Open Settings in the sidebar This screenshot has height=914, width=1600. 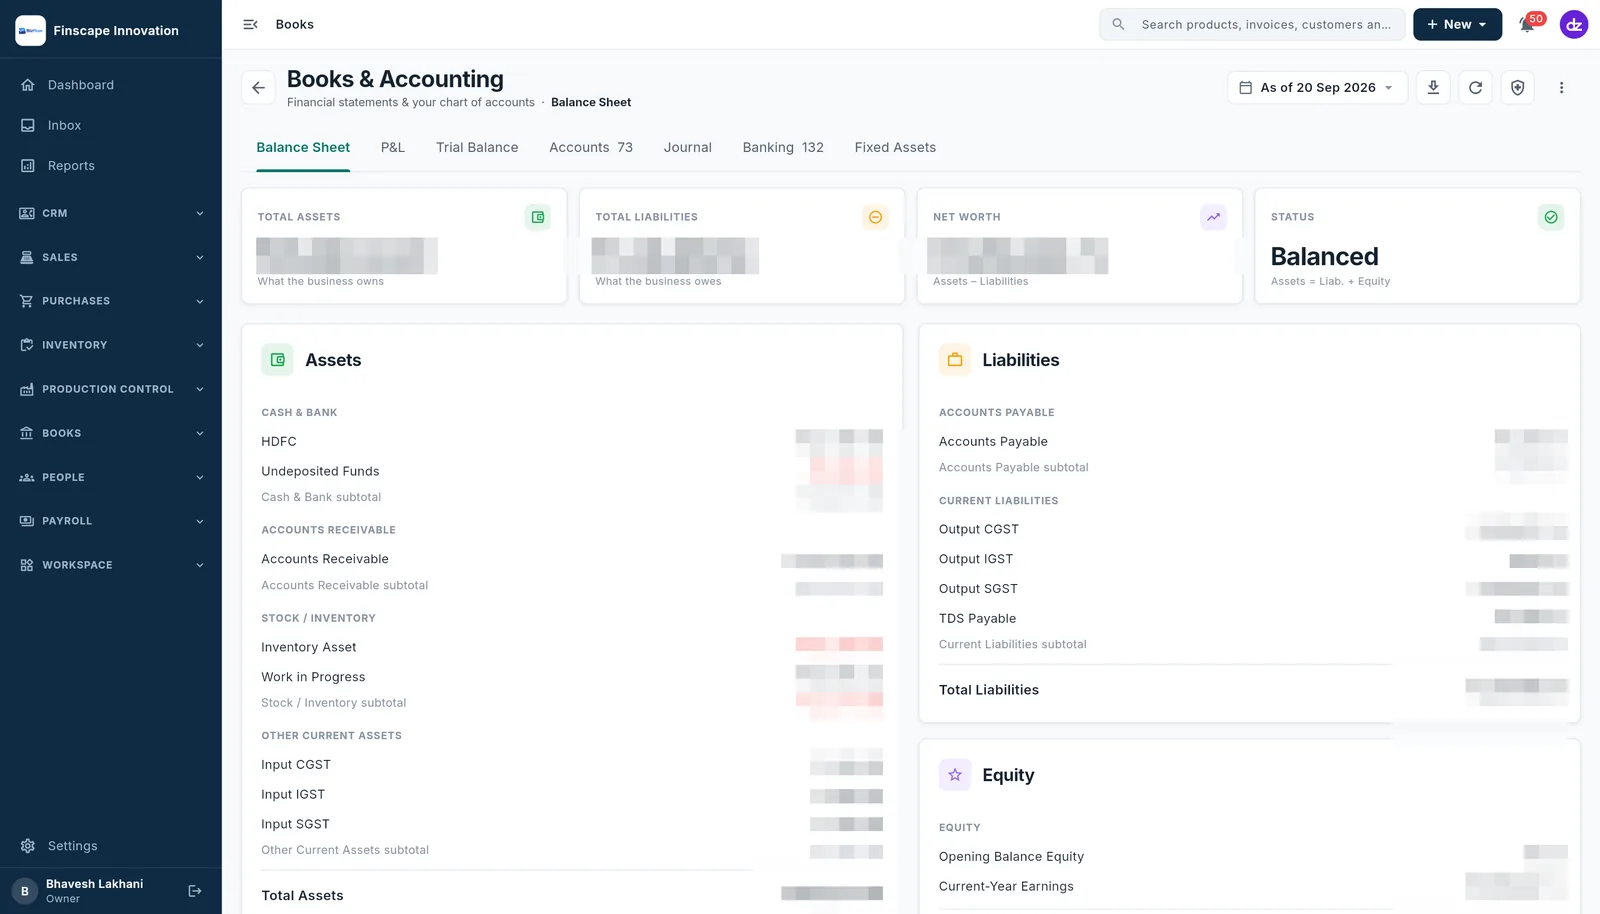(110, 846)
